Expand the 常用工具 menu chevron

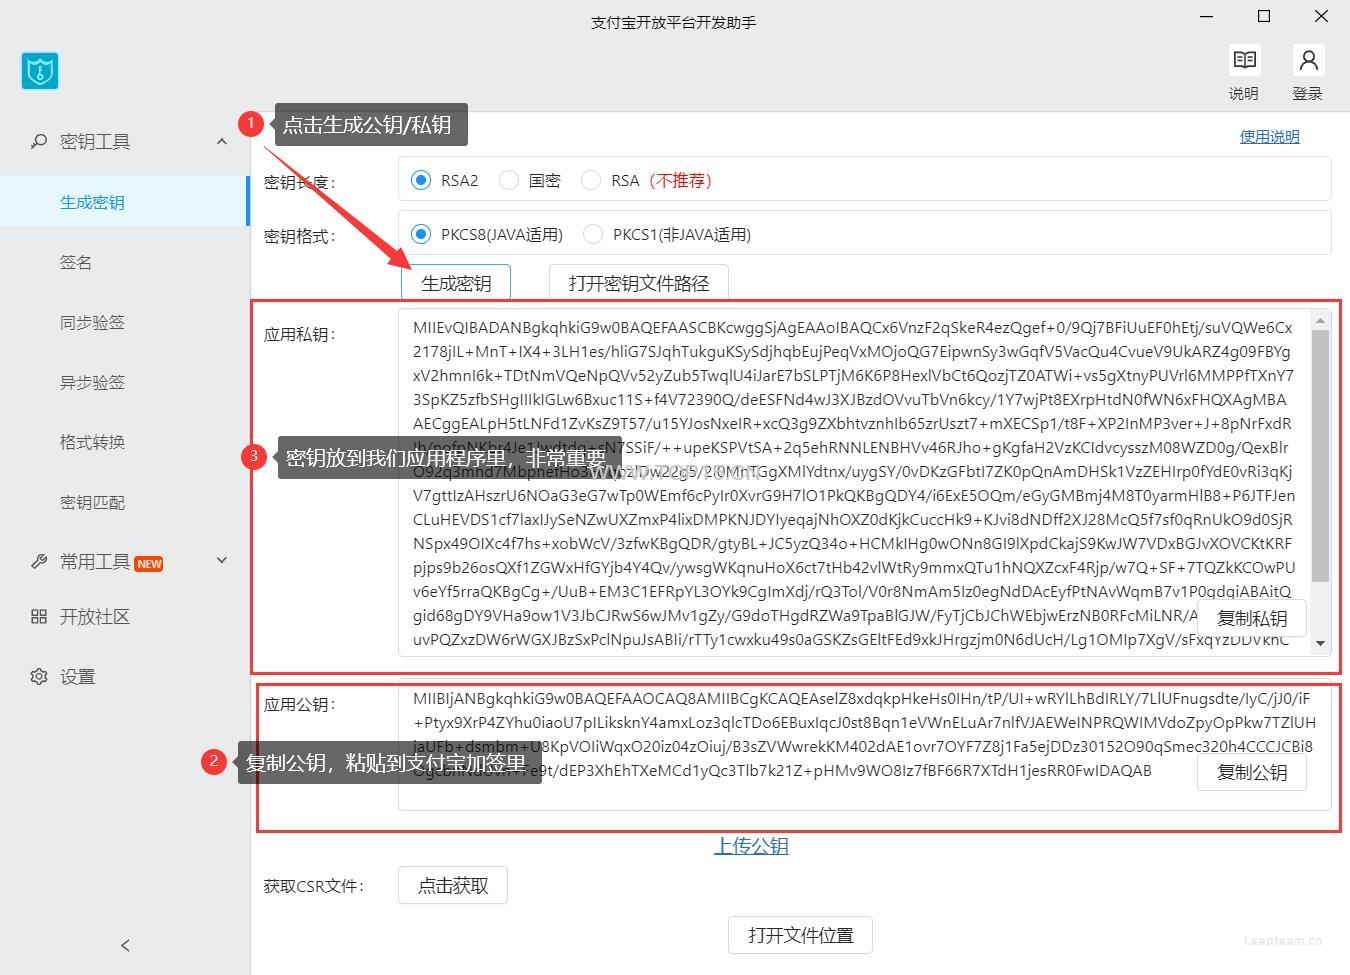click(x=222, y=561)
